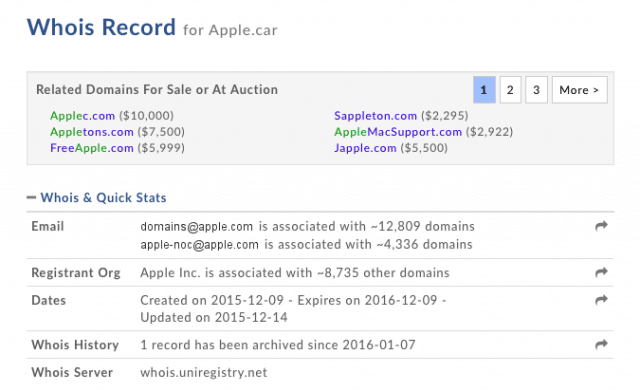
Task: Open the Applec.com domain link
Action: click(82, 116)
